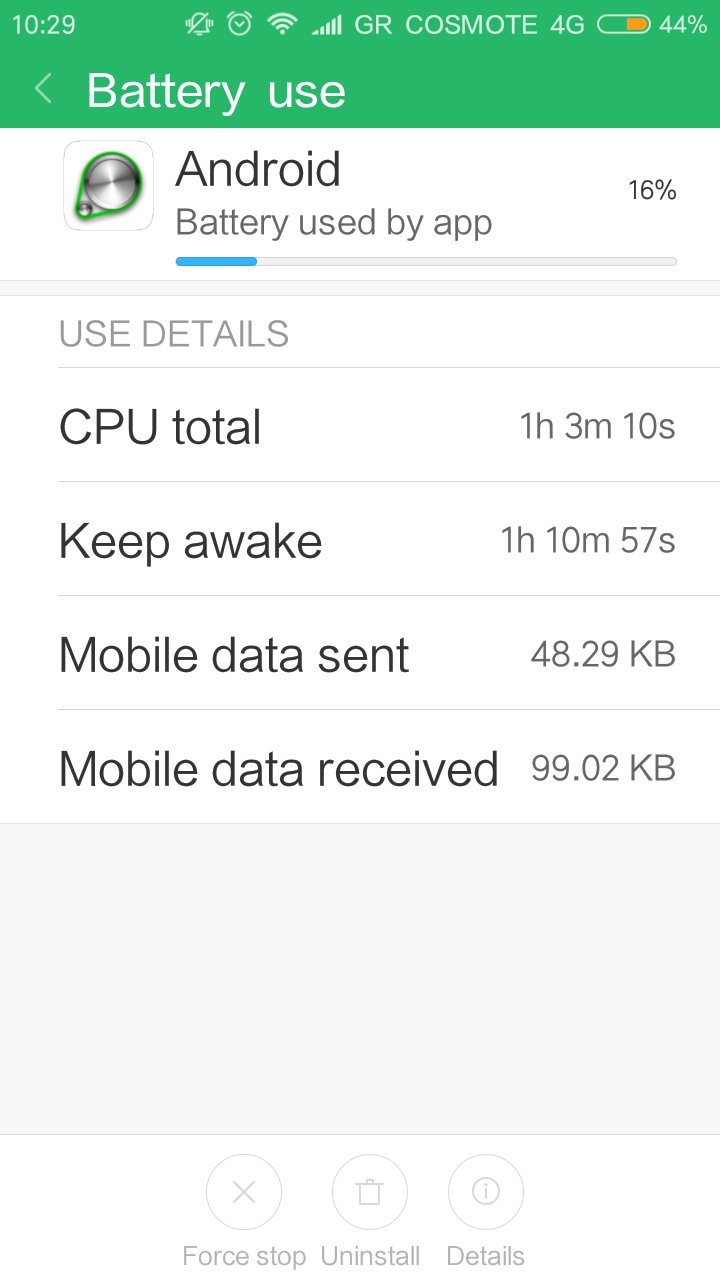Tap the Uninstall text label
The width and height of the screenshot is (720, 1280).
[x=370, y=1256]
